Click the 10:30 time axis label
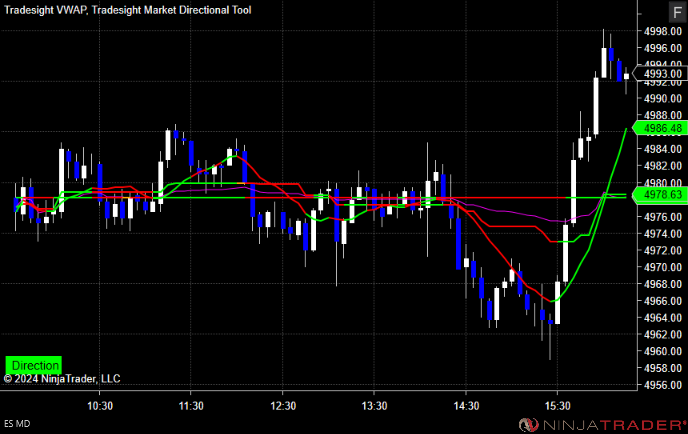Image resolution: width=688 pixels, height=434 pixels. [100, 406]
